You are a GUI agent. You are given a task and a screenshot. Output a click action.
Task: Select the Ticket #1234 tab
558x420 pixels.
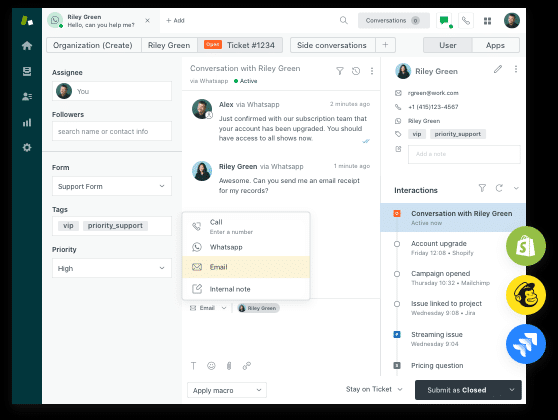[240, 45]
